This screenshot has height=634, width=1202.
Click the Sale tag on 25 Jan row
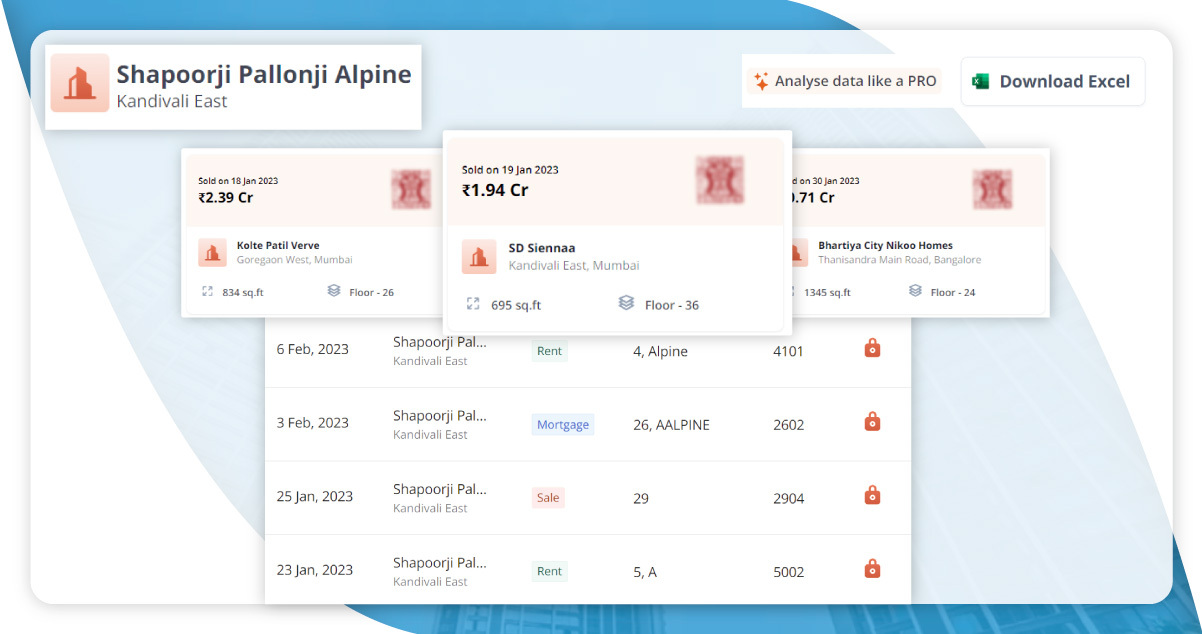[548, 497]
